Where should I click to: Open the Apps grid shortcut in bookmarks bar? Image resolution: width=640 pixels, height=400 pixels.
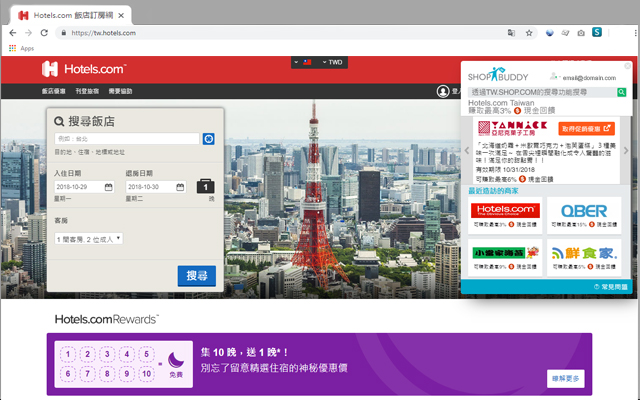coord(22,48)
